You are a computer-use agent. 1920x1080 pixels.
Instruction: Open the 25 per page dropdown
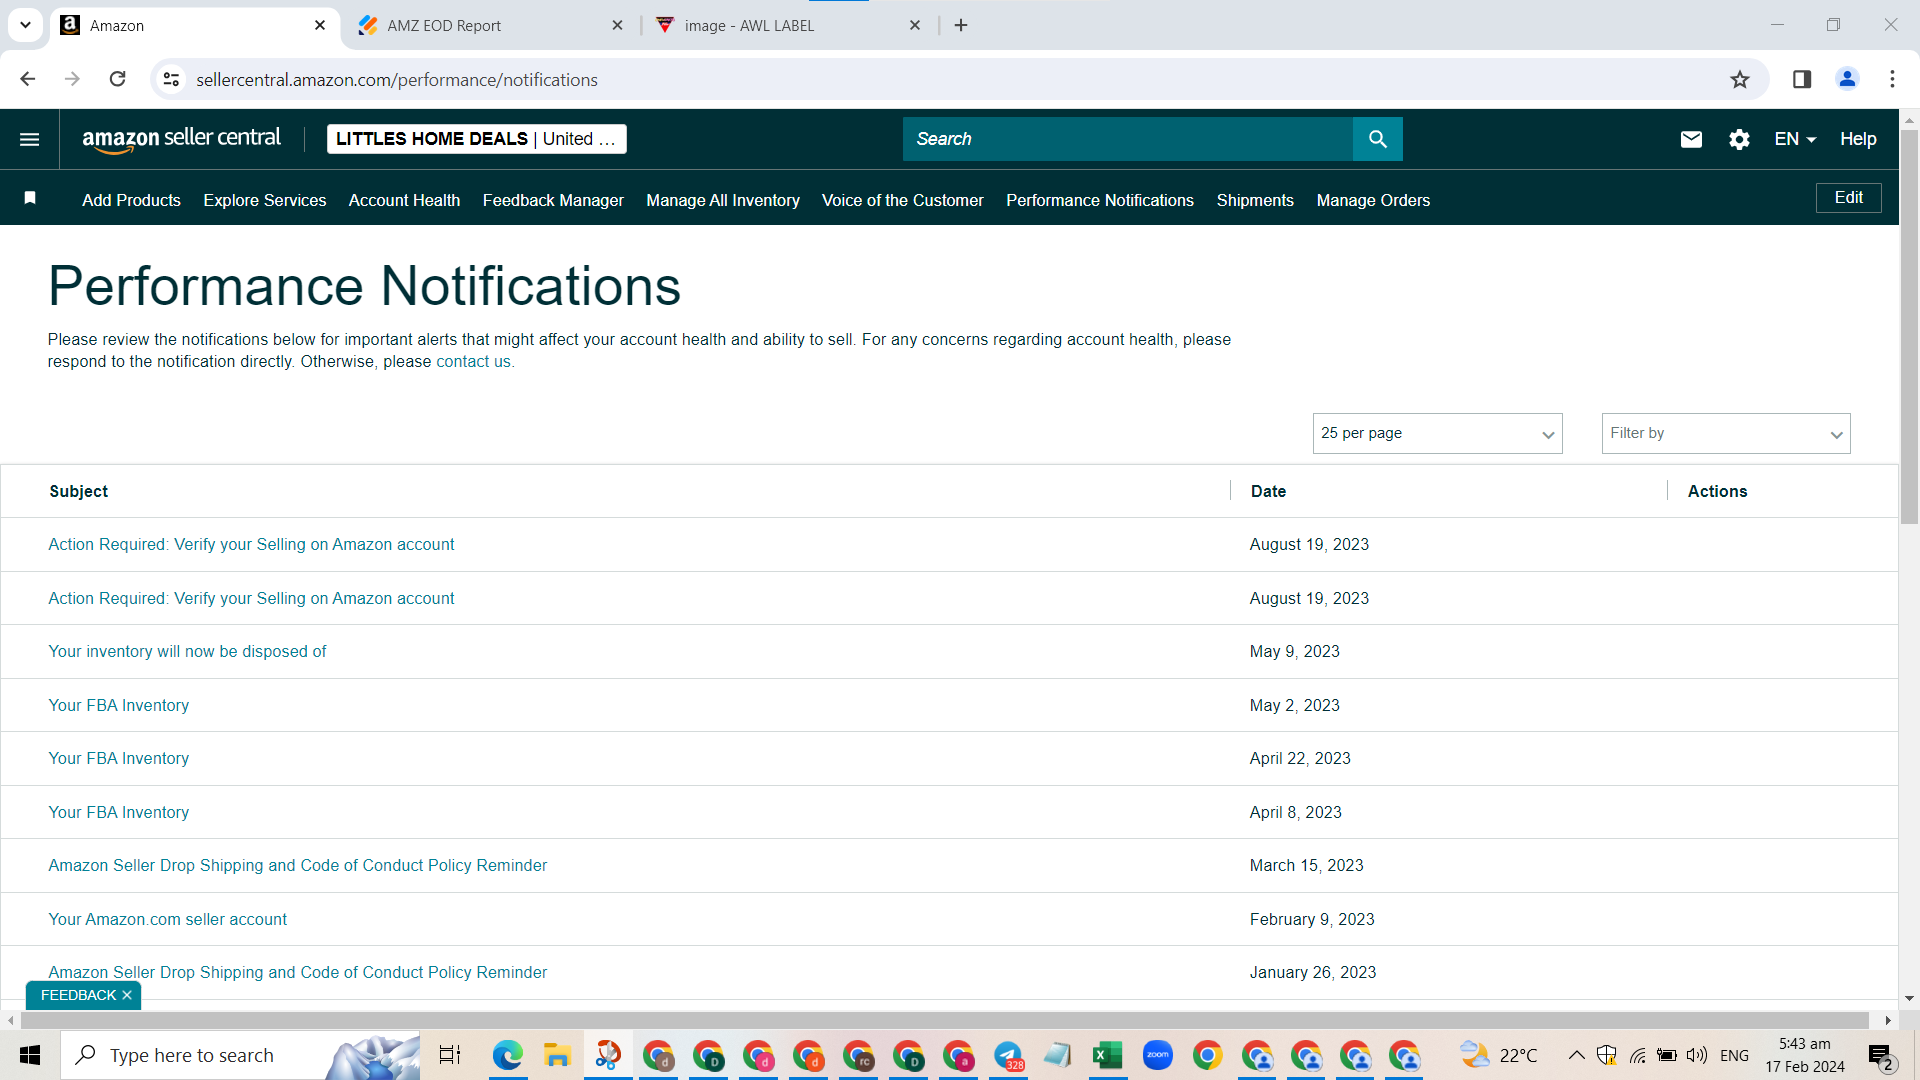1437,433
